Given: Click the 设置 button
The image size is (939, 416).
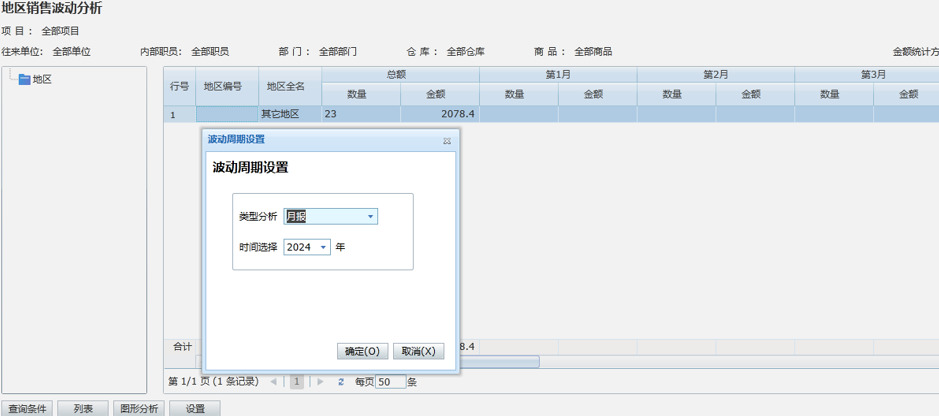Looking at the screenshot, I should pos(194,408).
